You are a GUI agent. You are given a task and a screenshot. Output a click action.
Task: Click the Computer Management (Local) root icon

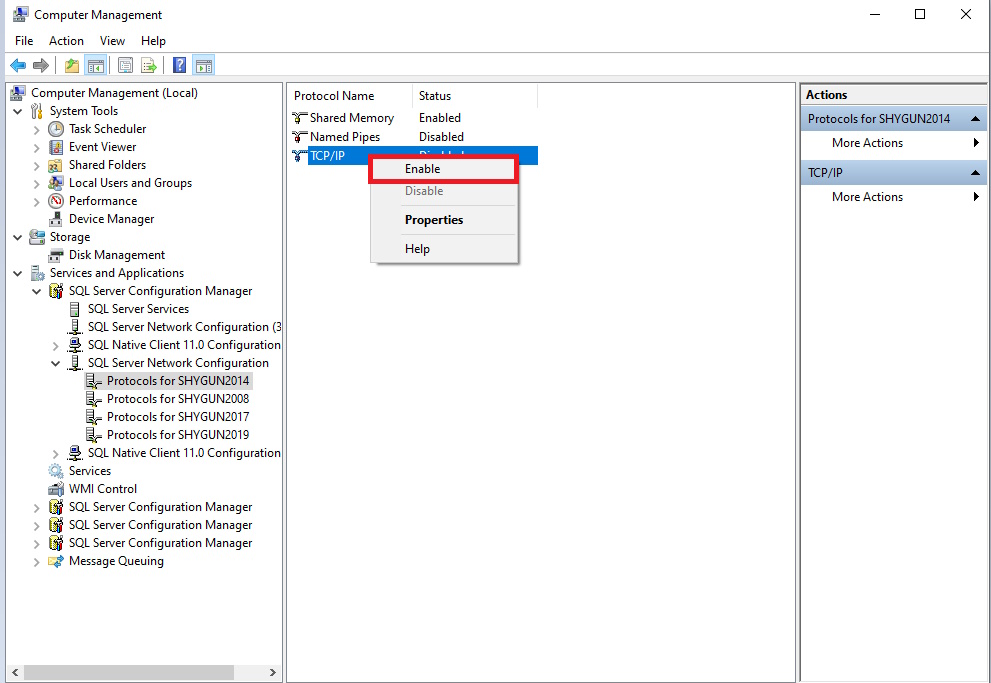pos(18,93)
